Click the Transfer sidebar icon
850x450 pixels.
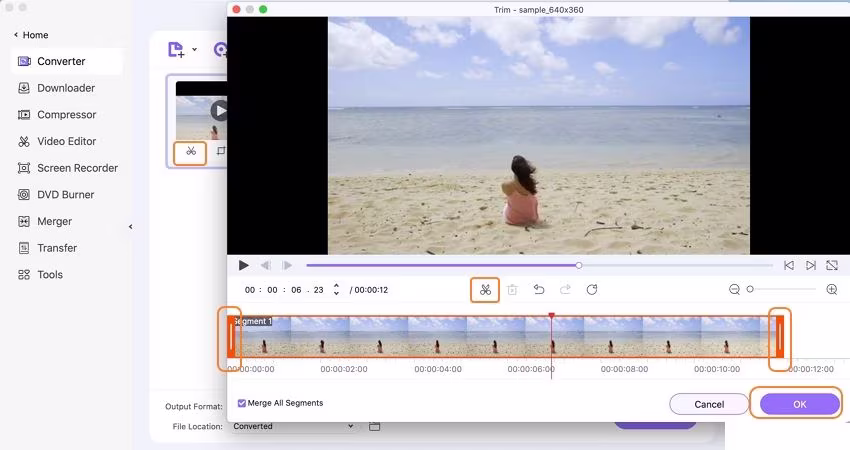click(x=24, y=248)
